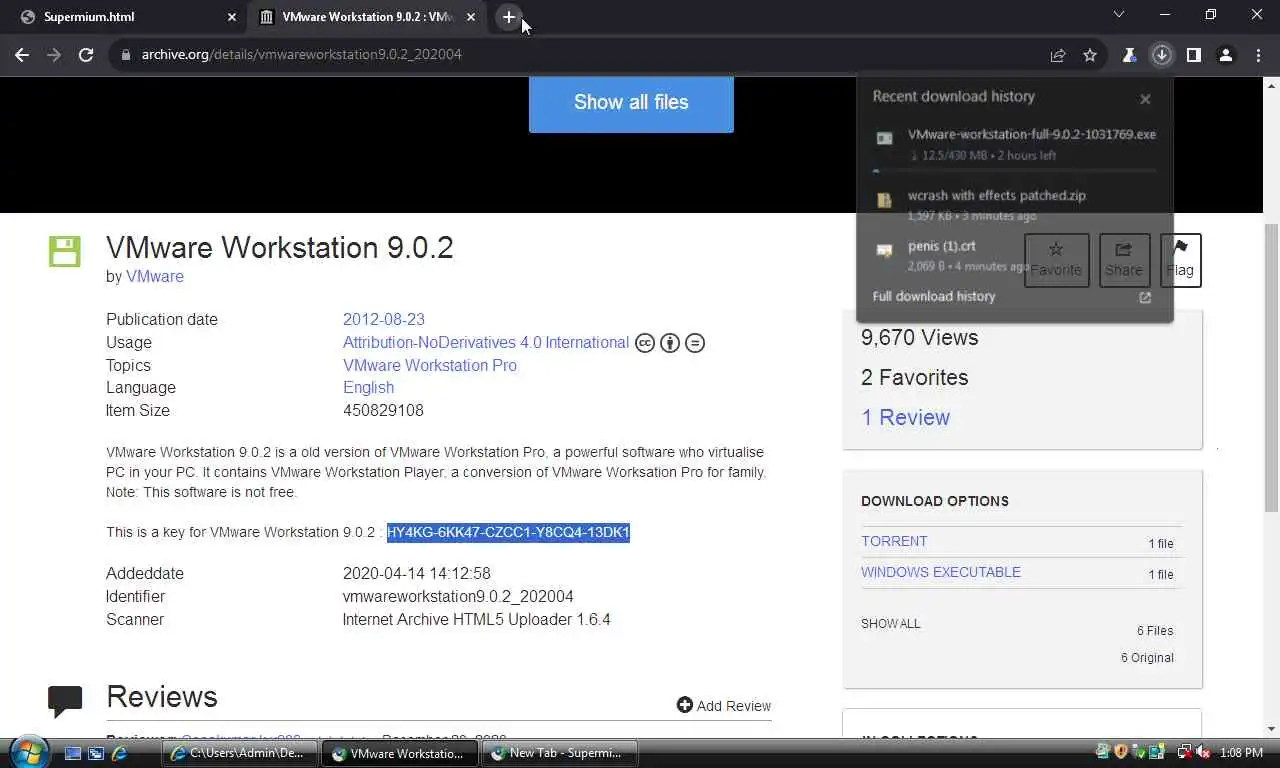
Task: Select the VMware Workstation 9.0.2 tab
Action: coord(366,17)
